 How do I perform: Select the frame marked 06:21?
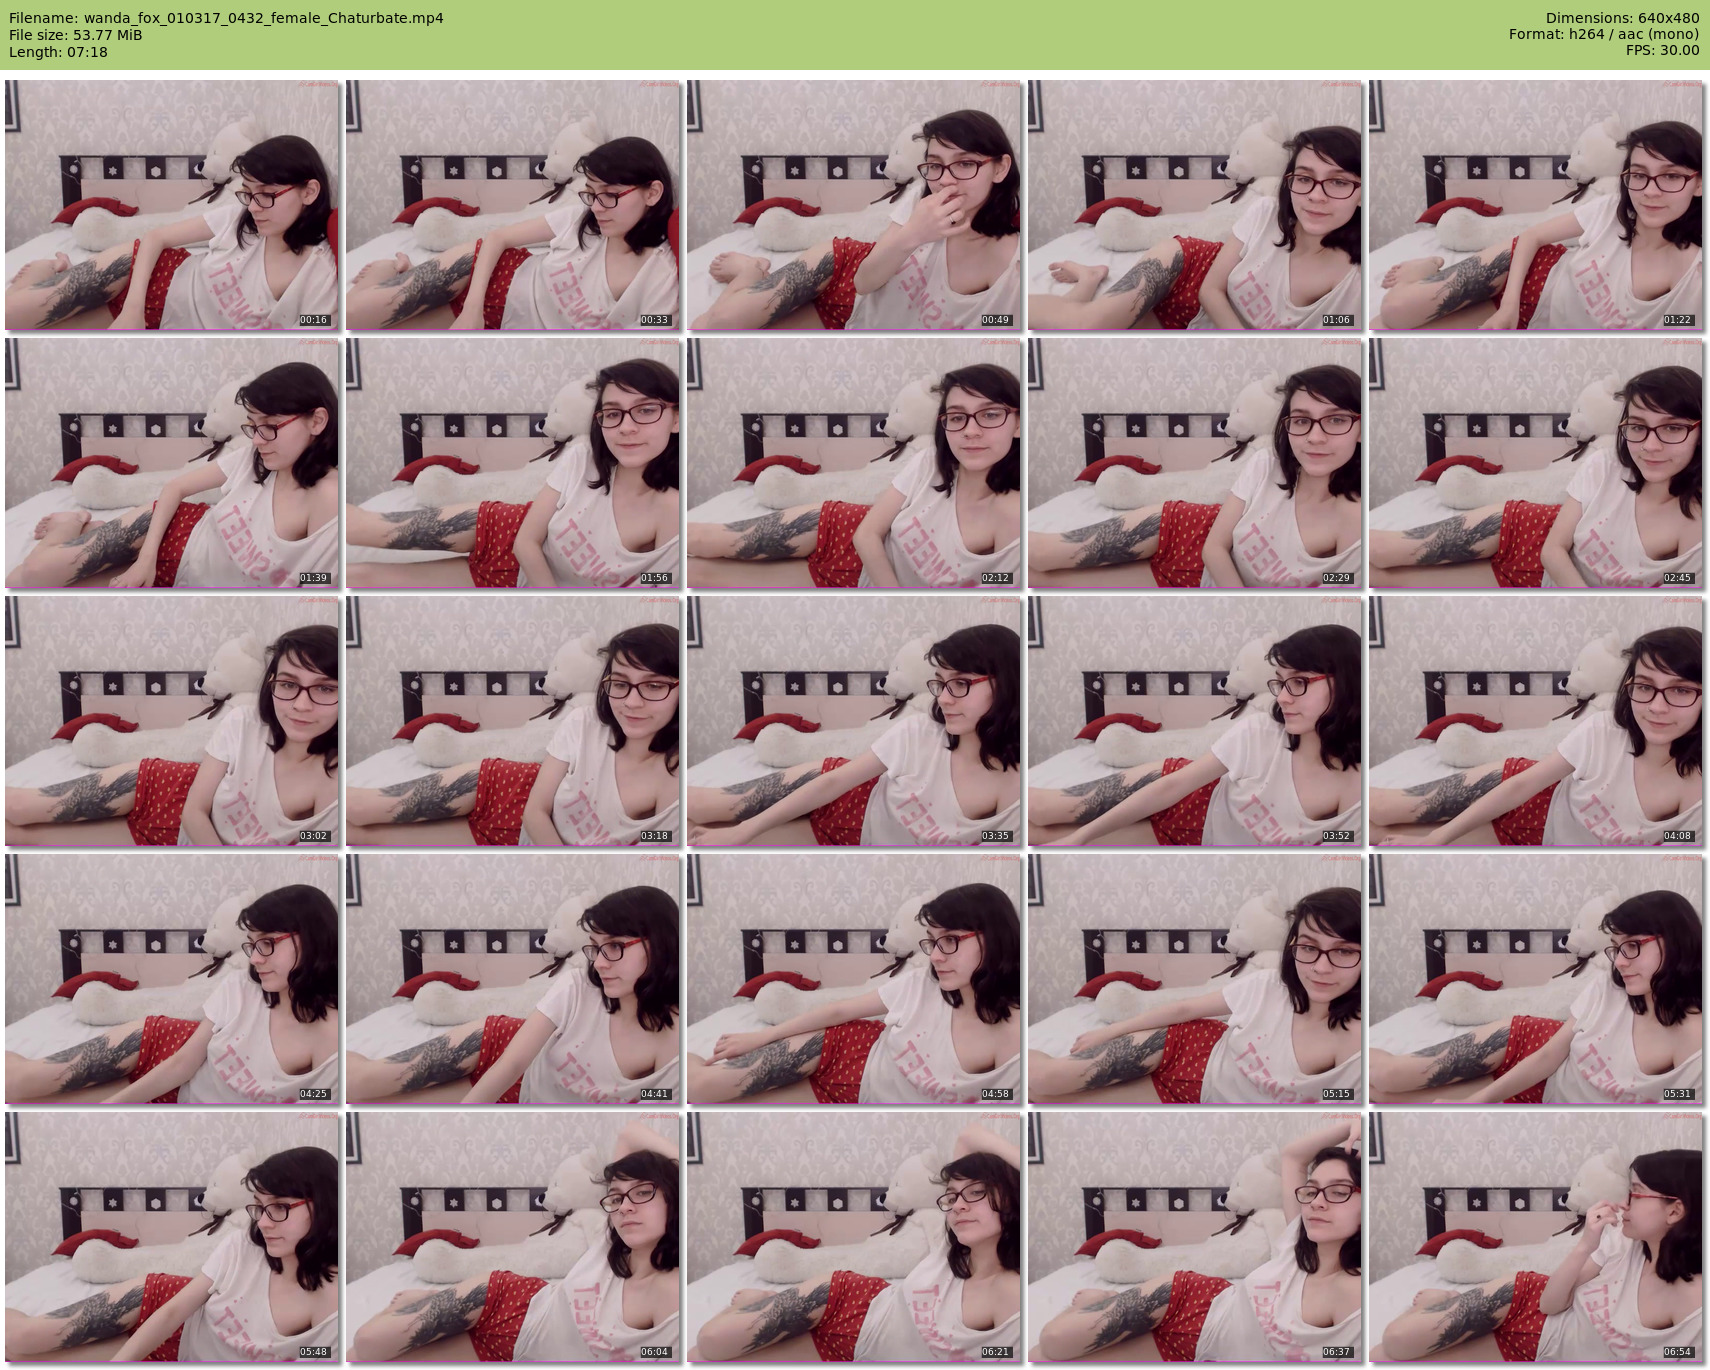pos(854,1237)
